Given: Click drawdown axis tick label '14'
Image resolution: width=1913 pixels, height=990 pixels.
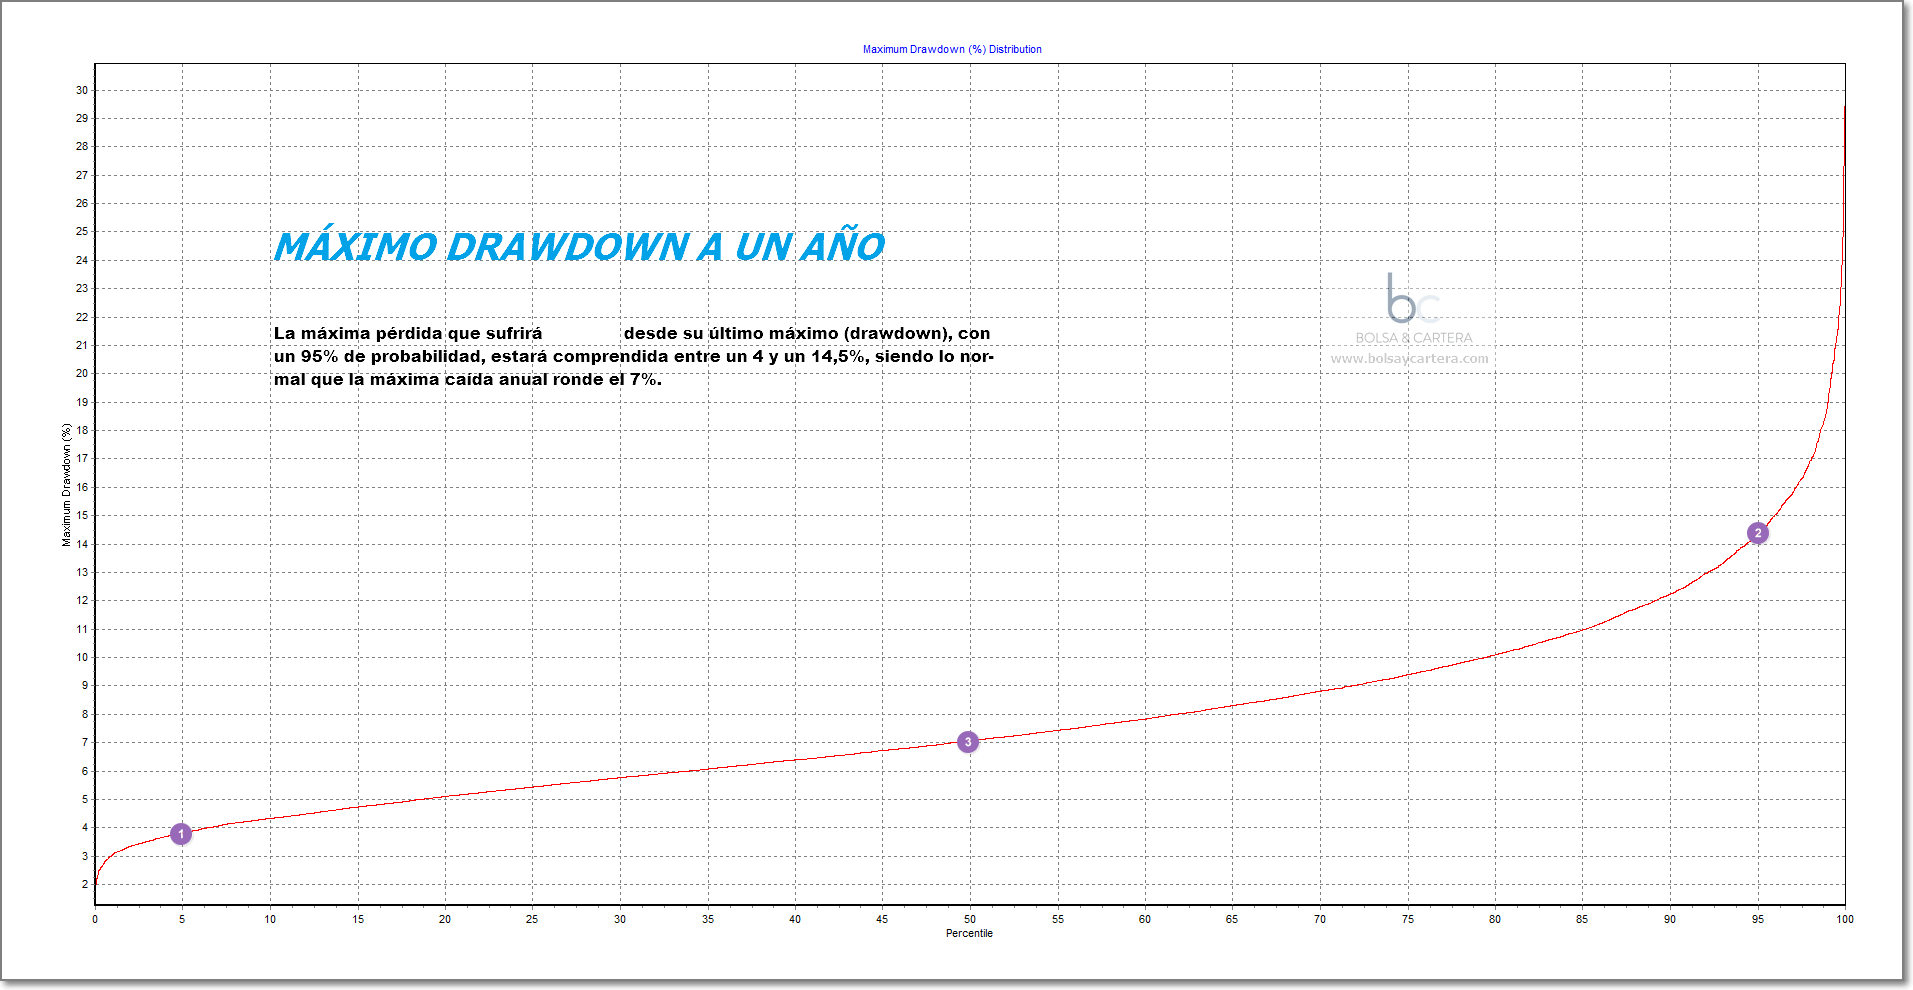Looking at the screenshot, I should (82, 544).
